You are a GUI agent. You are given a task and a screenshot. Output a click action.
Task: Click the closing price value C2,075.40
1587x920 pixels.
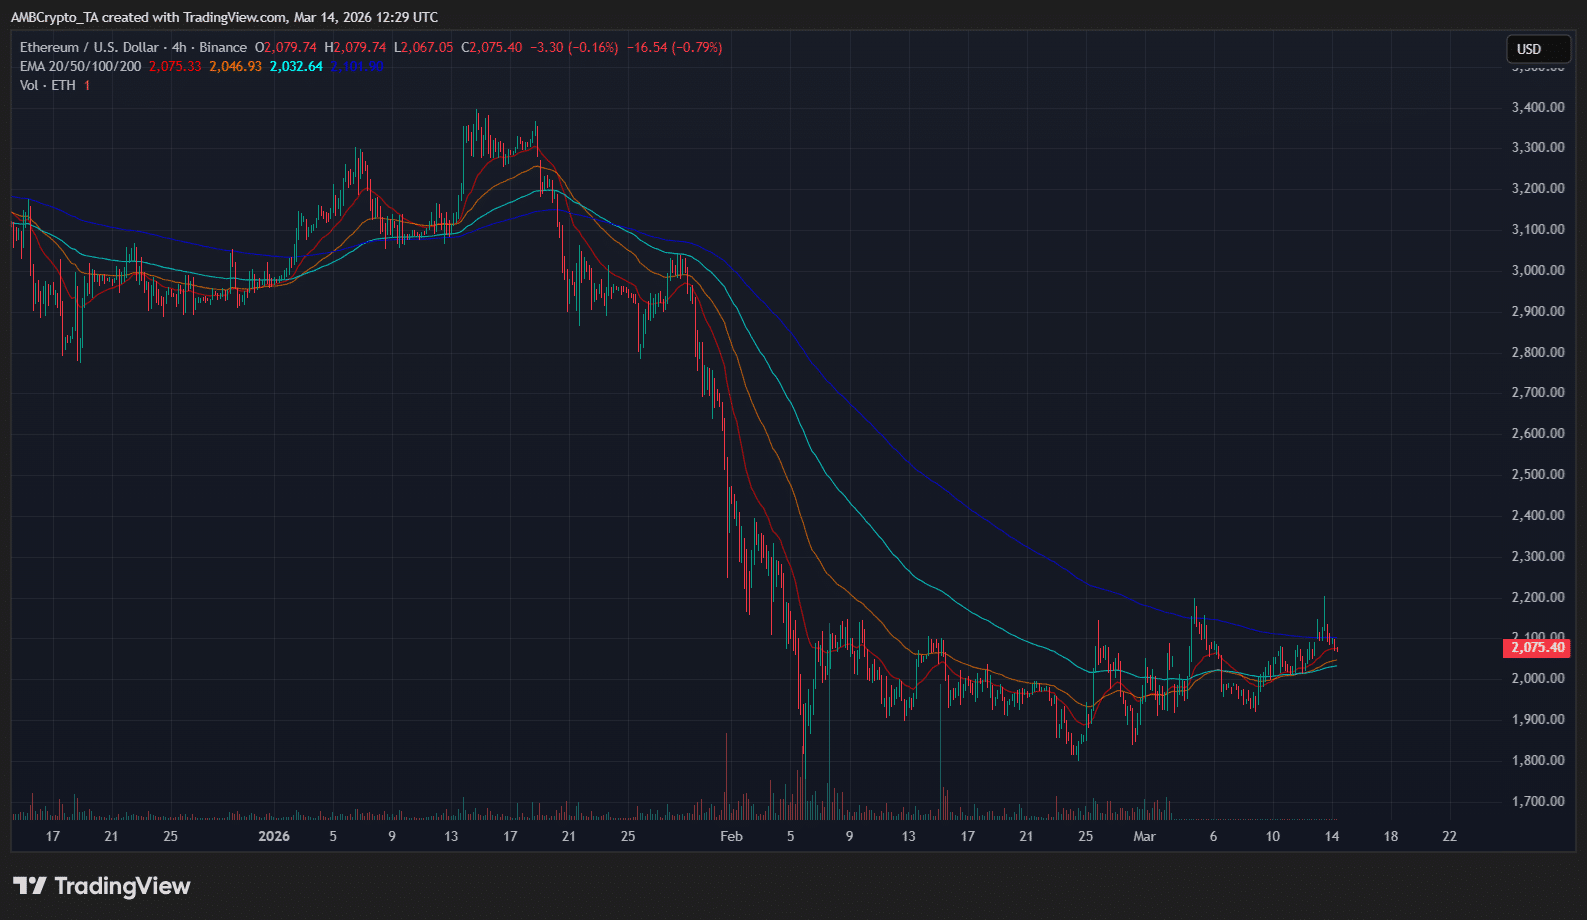pos(492,47)
